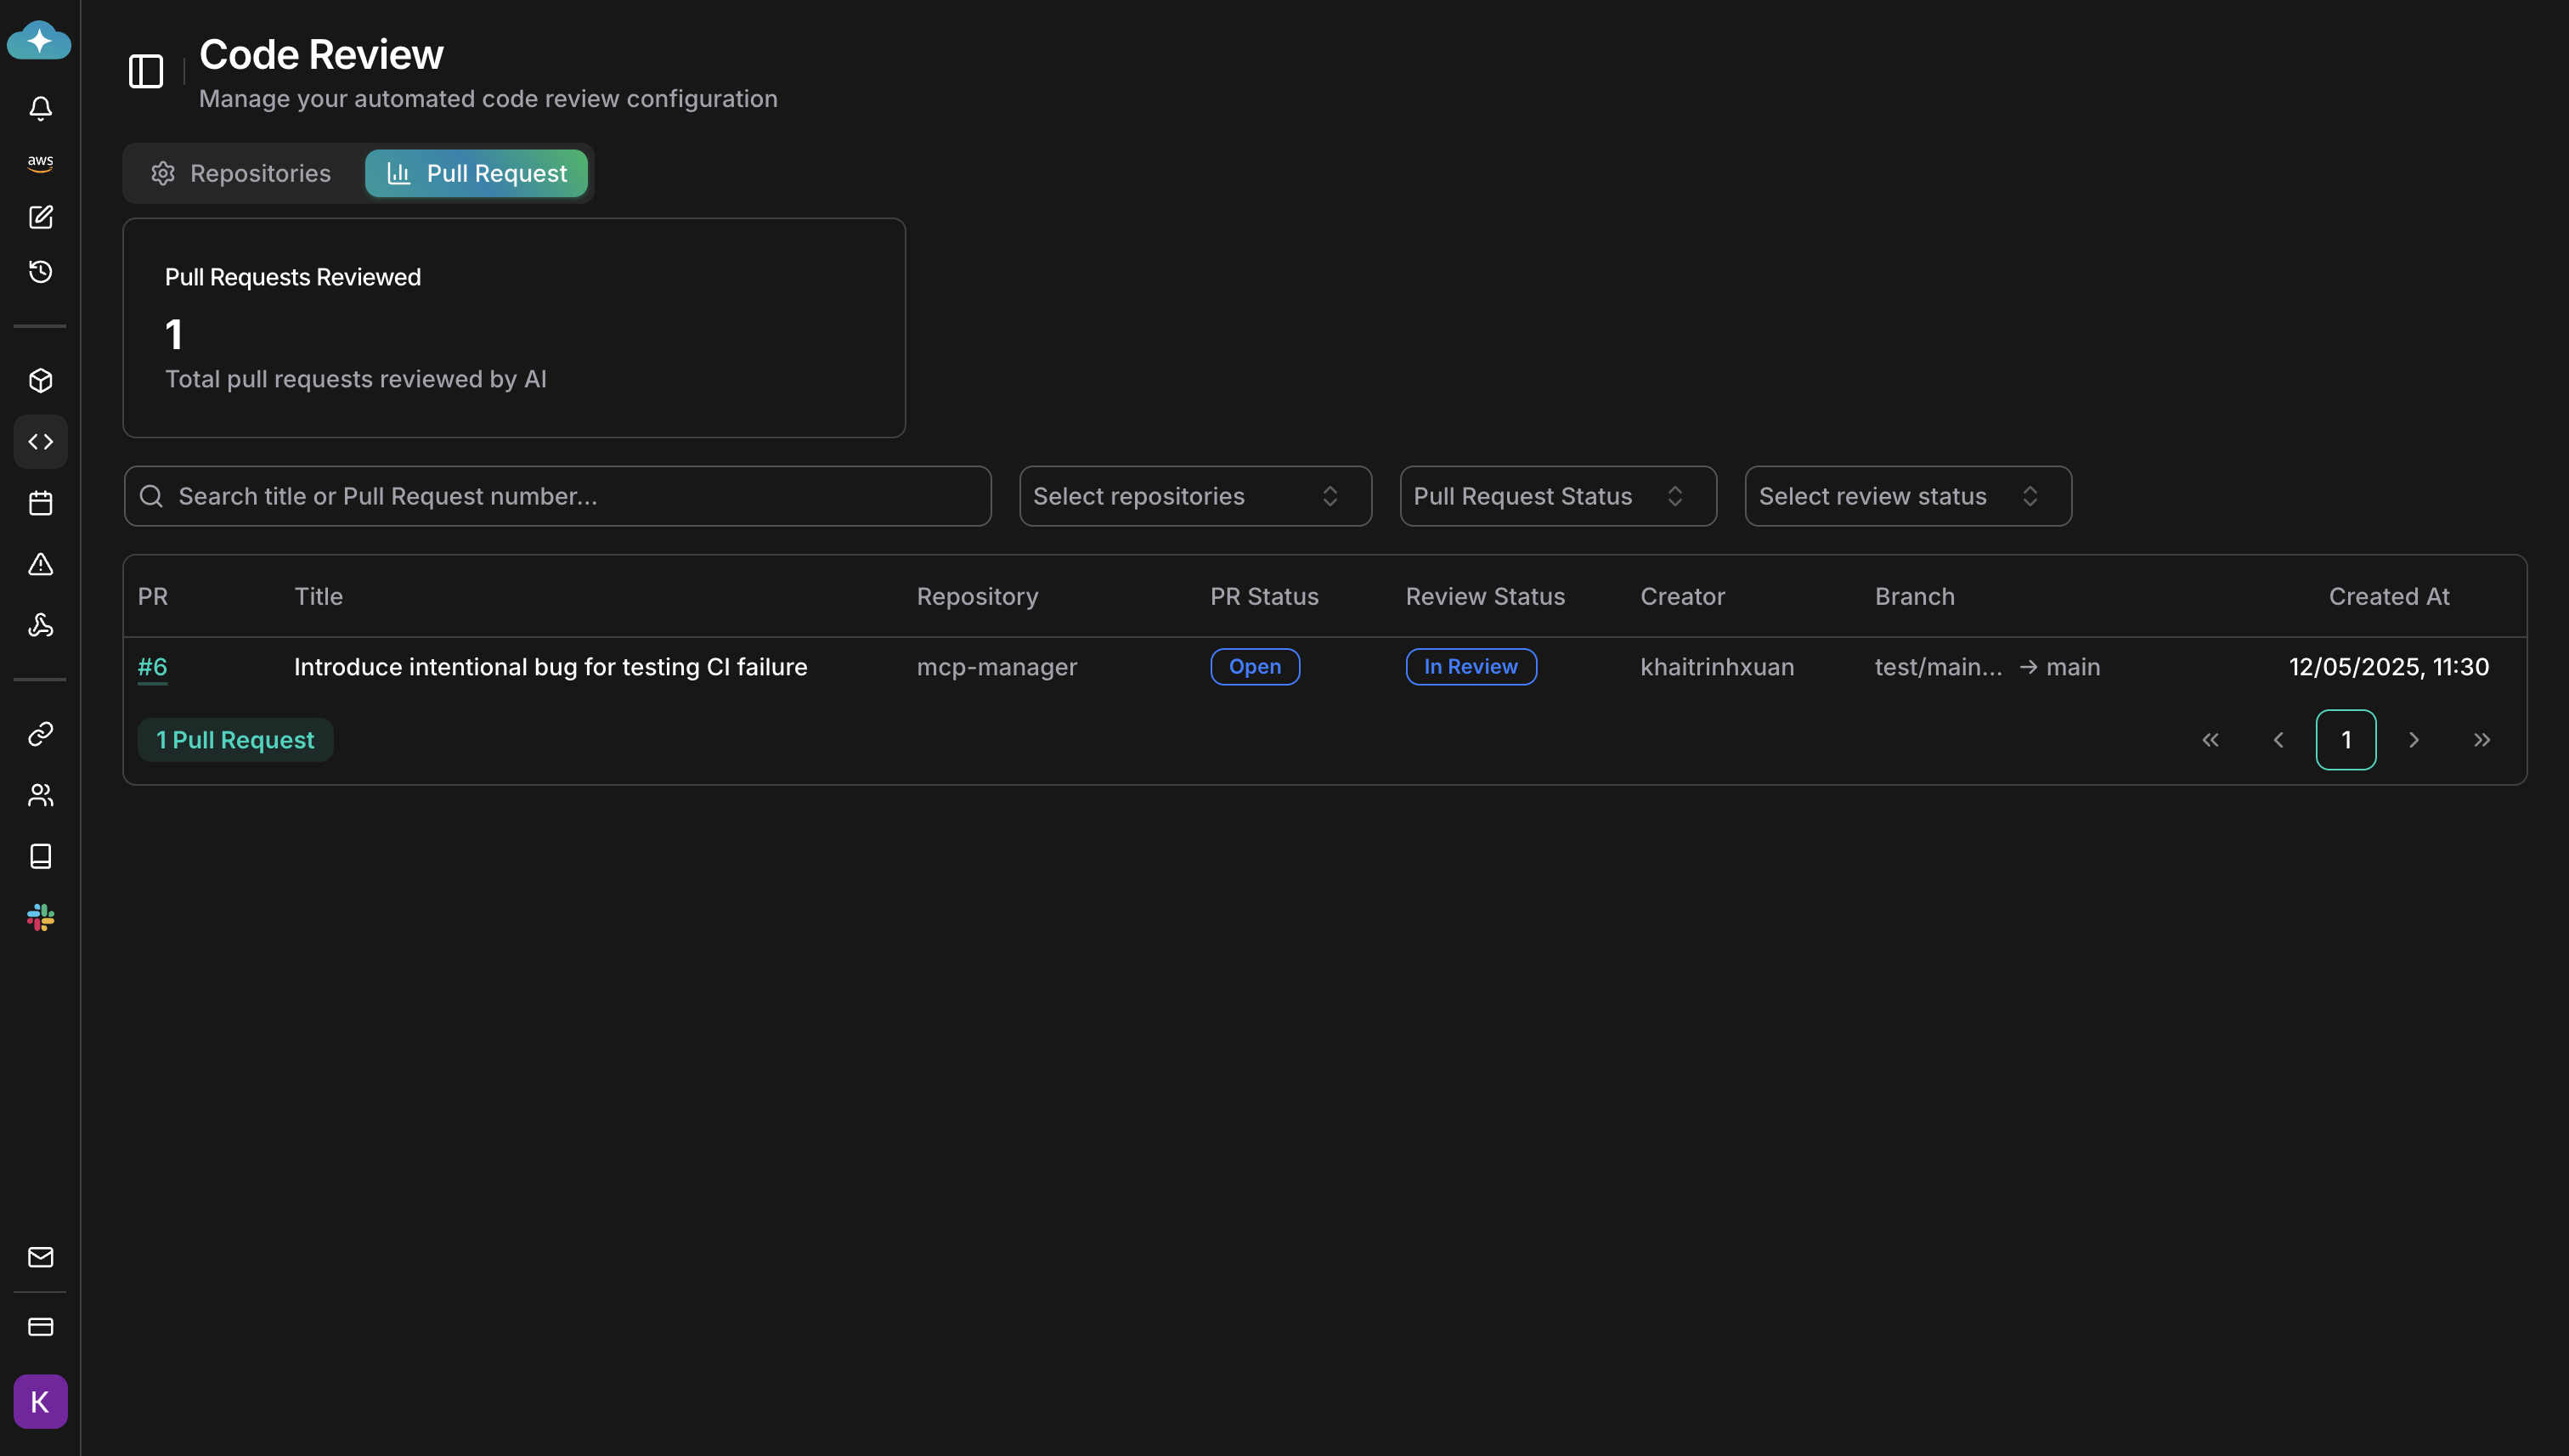Open the AWS sidebar icon
Viewport: 2569px width, 1456px height.
[40, 163]
